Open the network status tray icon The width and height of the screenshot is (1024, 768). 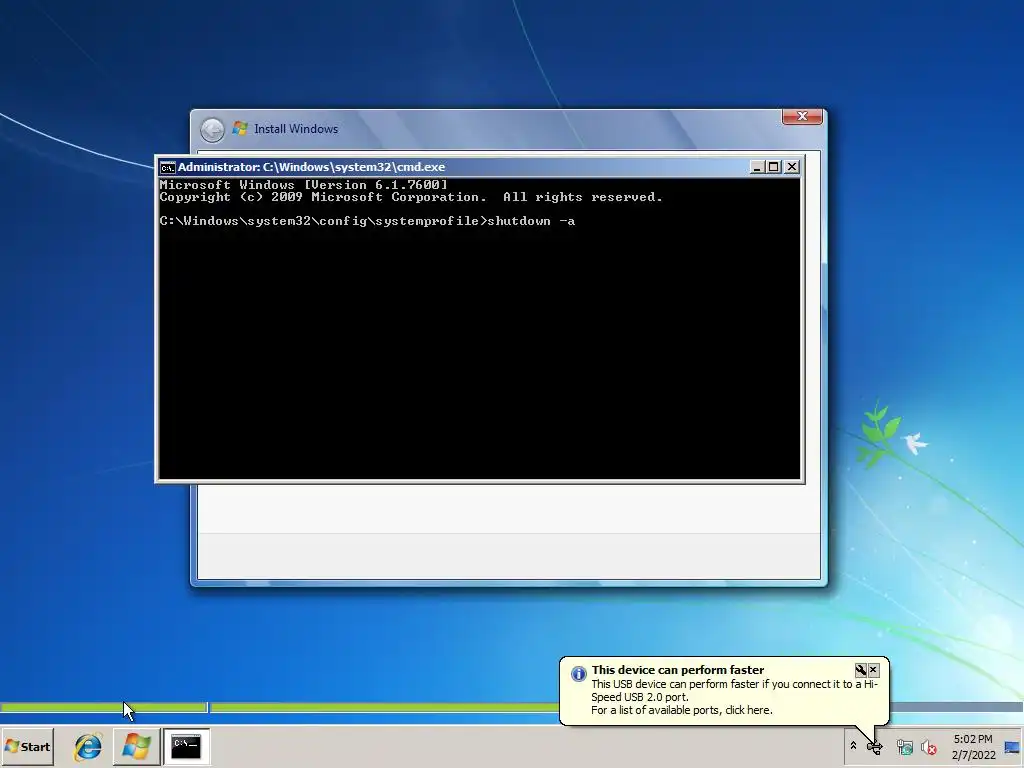point(904,747)
